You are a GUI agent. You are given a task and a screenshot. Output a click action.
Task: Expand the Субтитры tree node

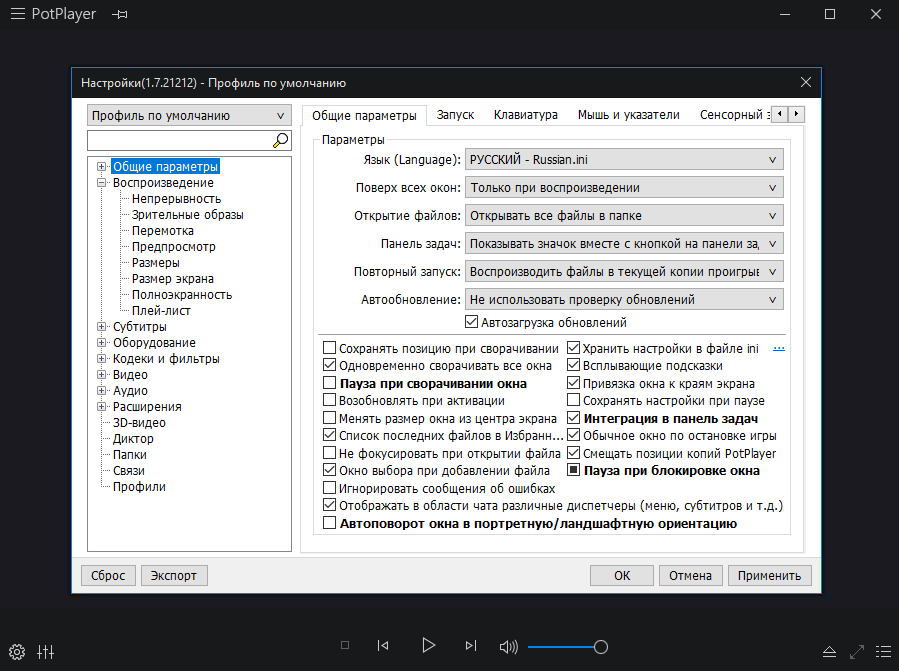tap(102, 327)
